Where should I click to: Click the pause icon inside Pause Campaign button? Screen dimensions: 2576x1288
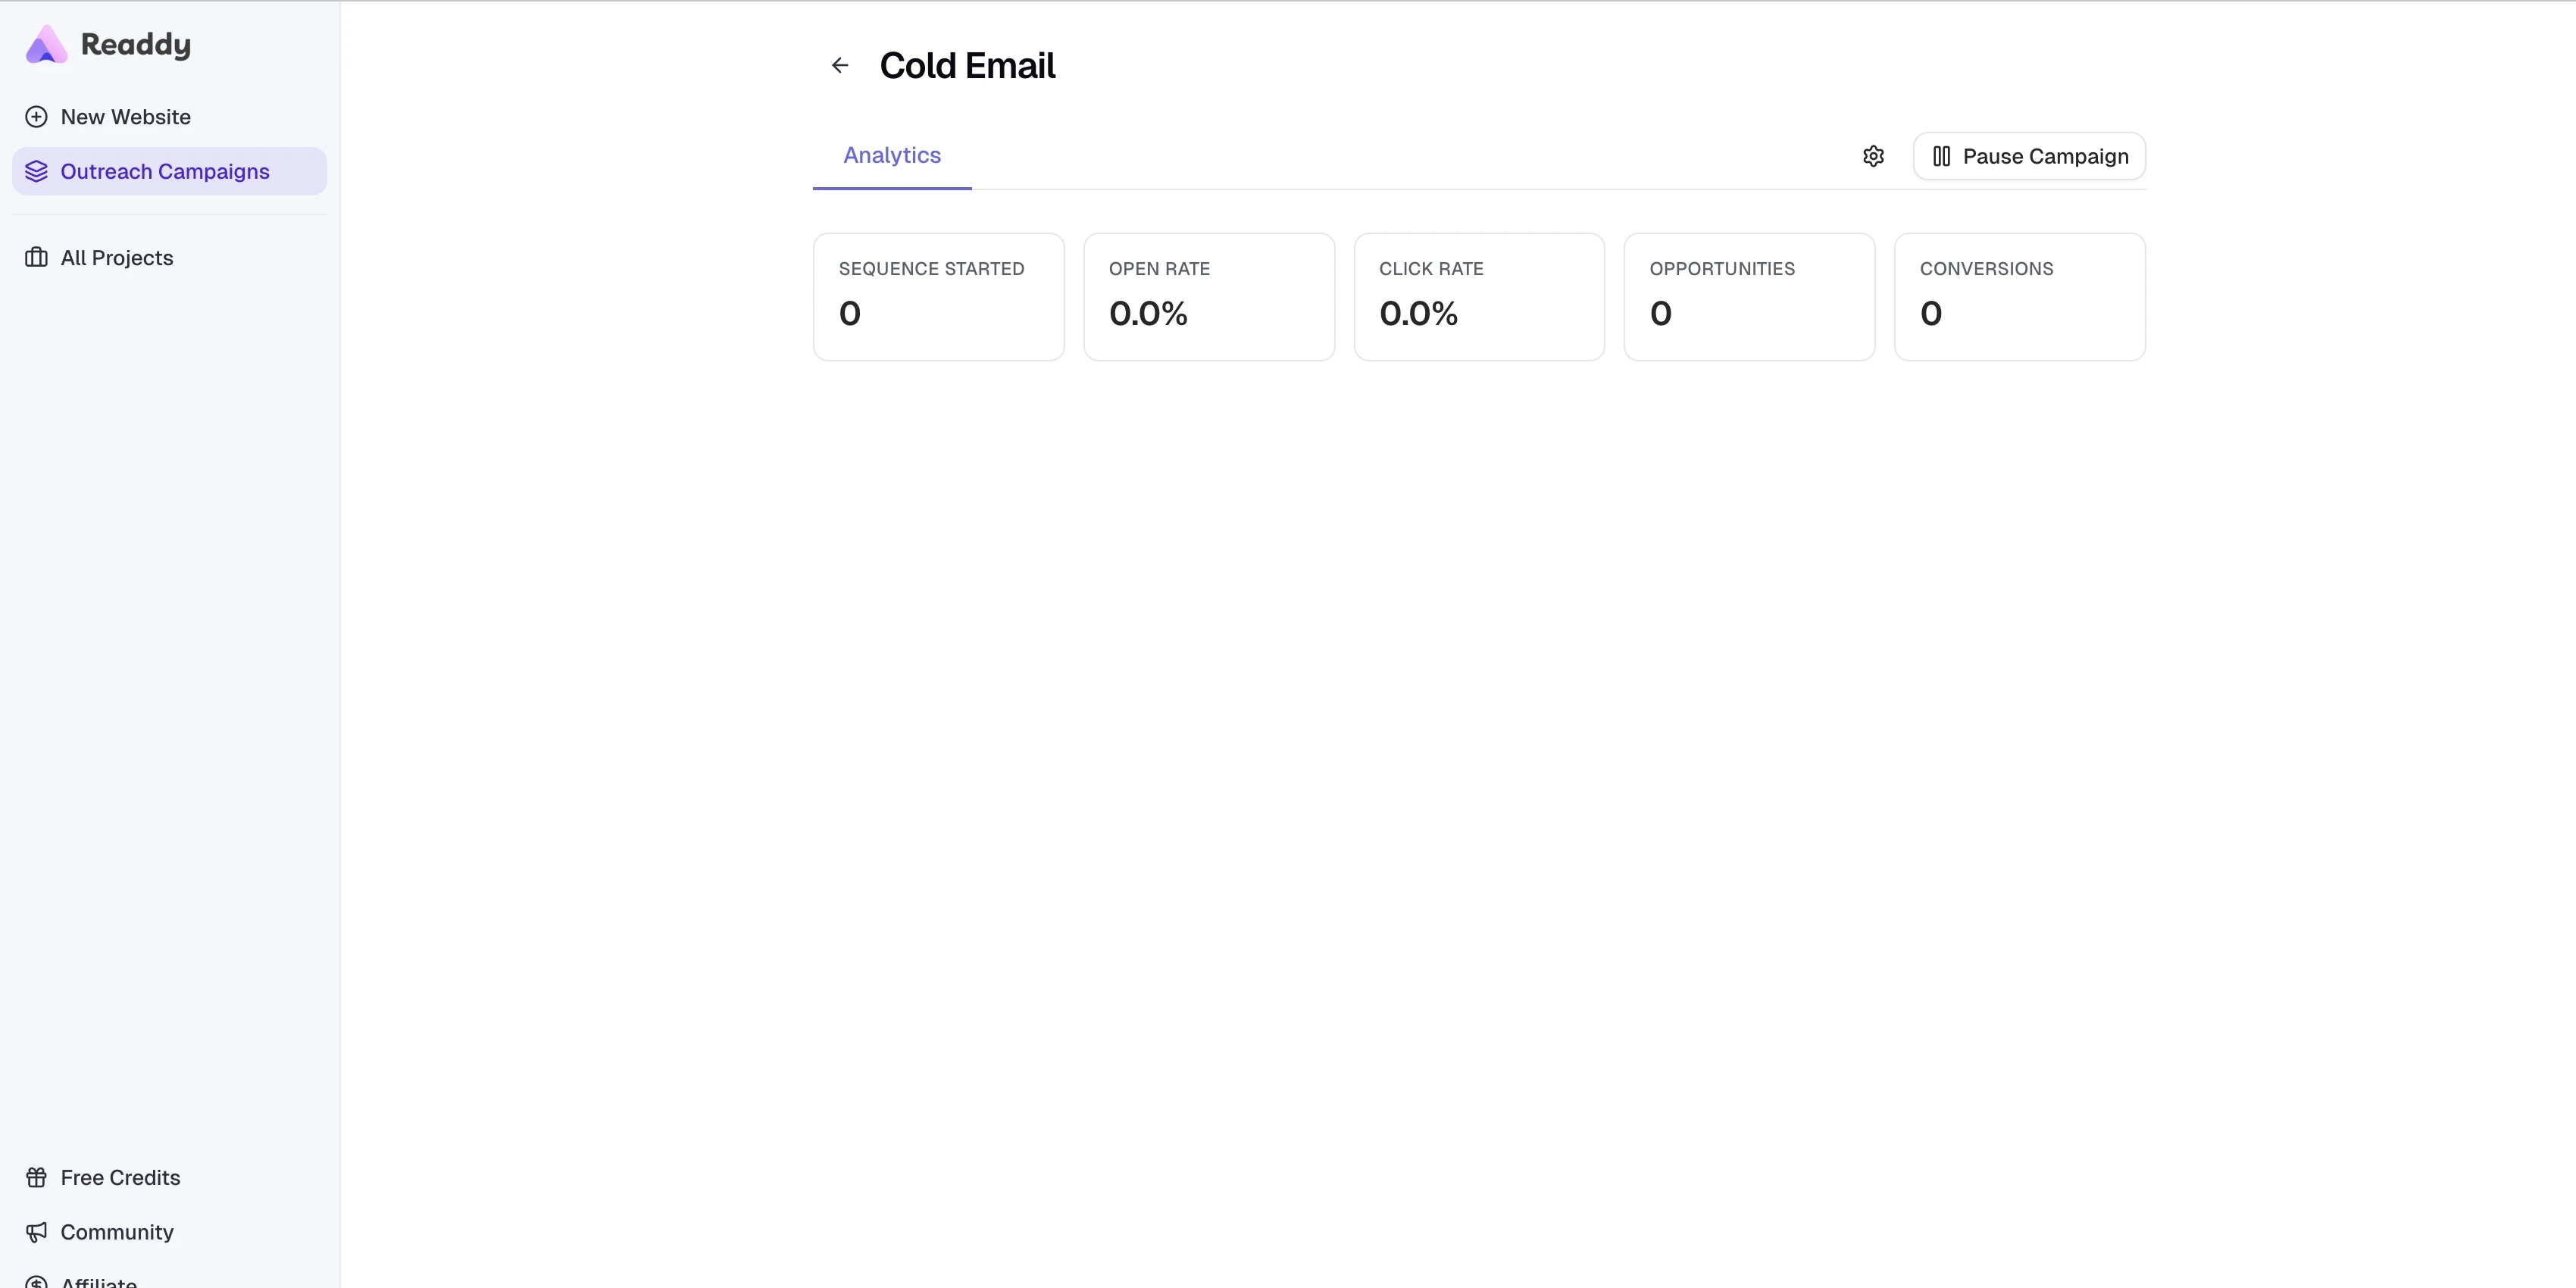point(1942,156)
